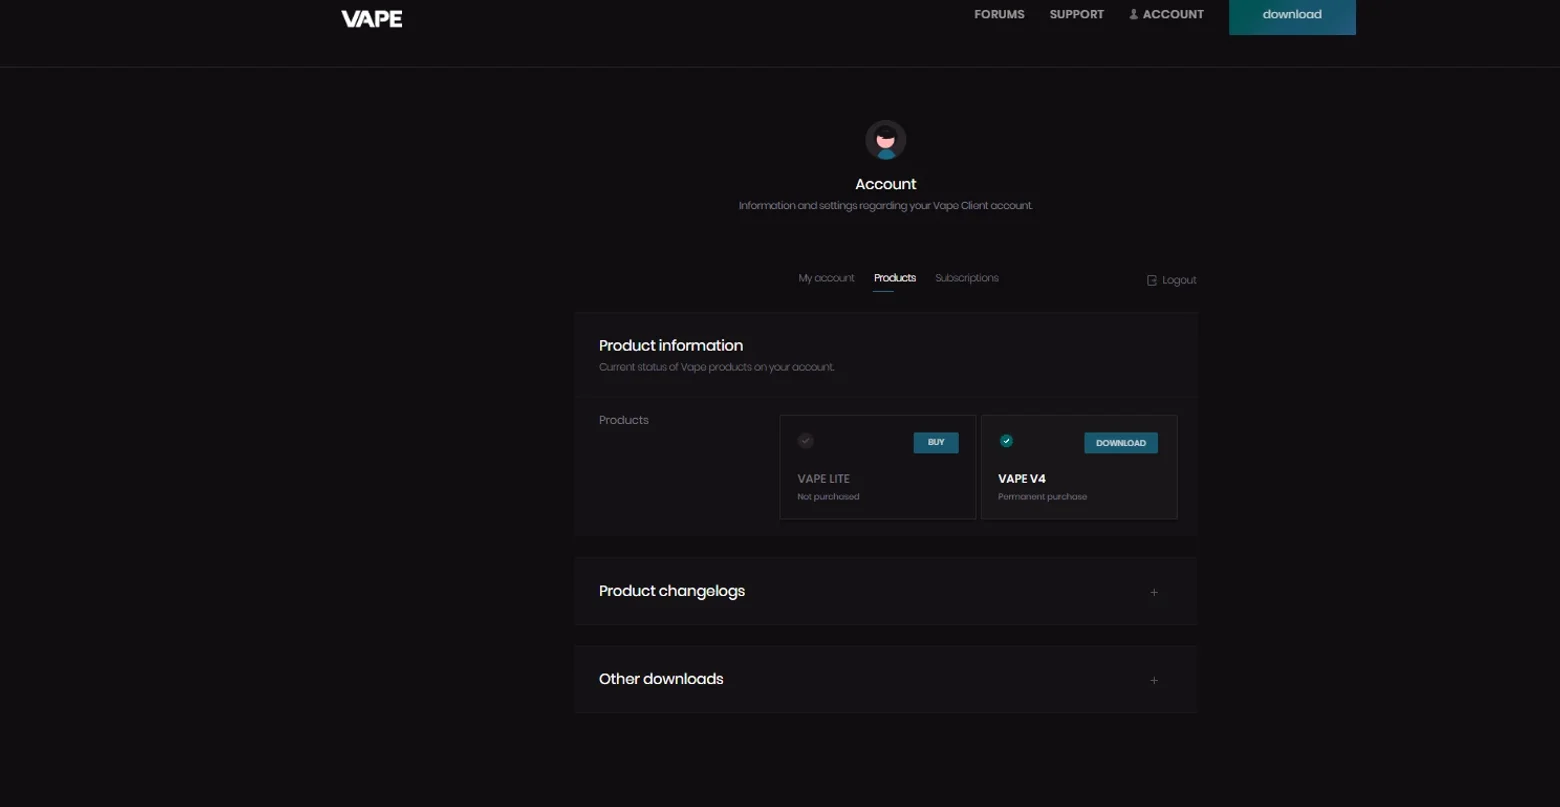
Task: Click the 'Information and settings regarding' description
Action: tap(886, 206)
